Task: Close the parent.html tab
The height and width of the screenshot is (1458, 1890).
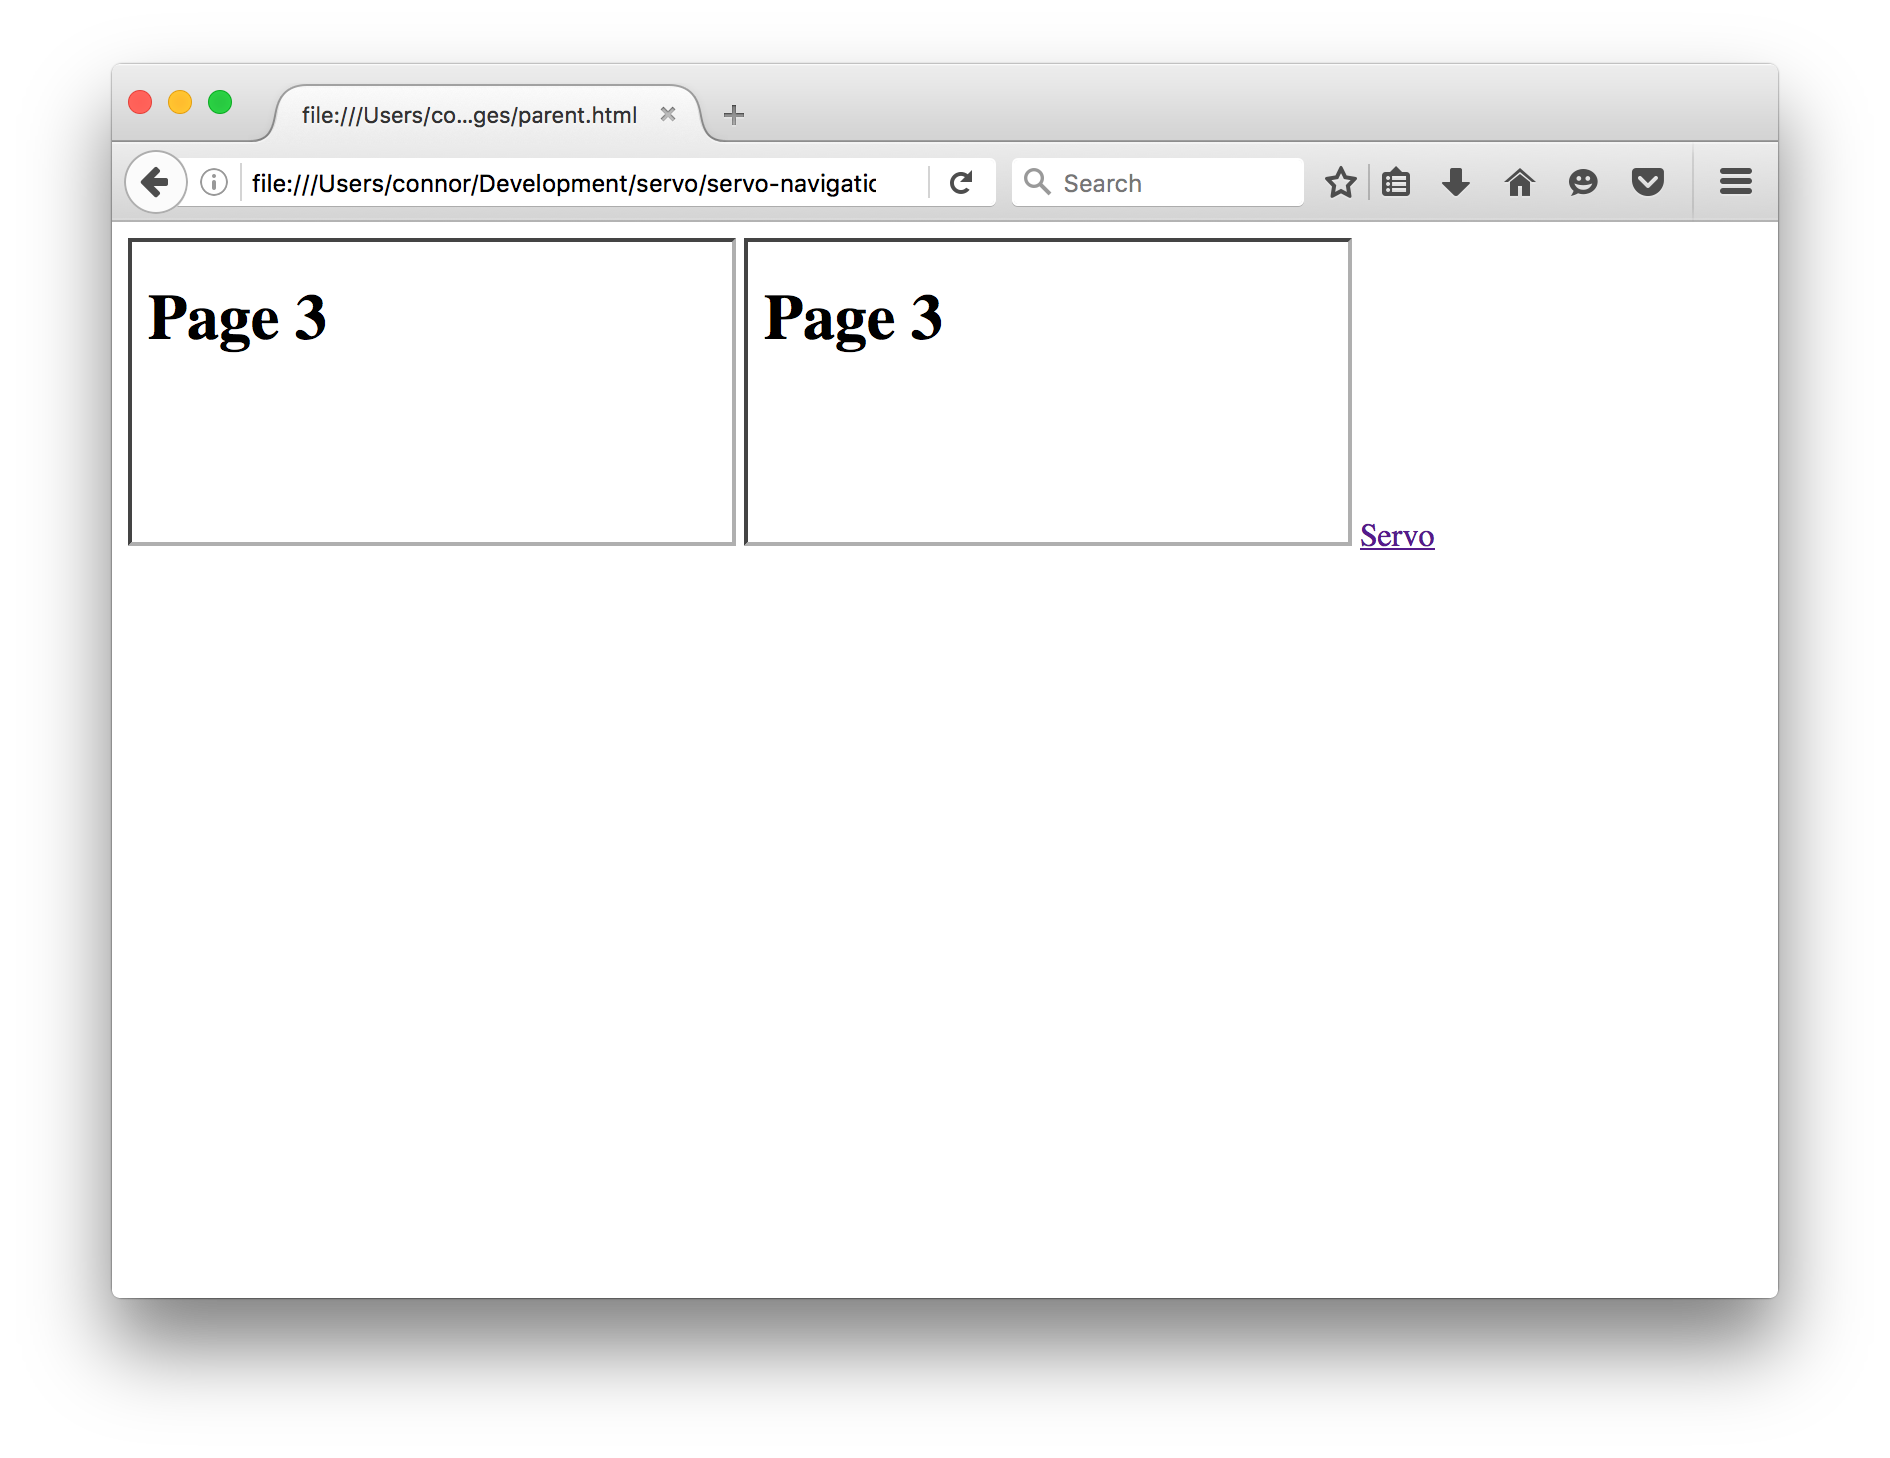Action: coord(668,114)
